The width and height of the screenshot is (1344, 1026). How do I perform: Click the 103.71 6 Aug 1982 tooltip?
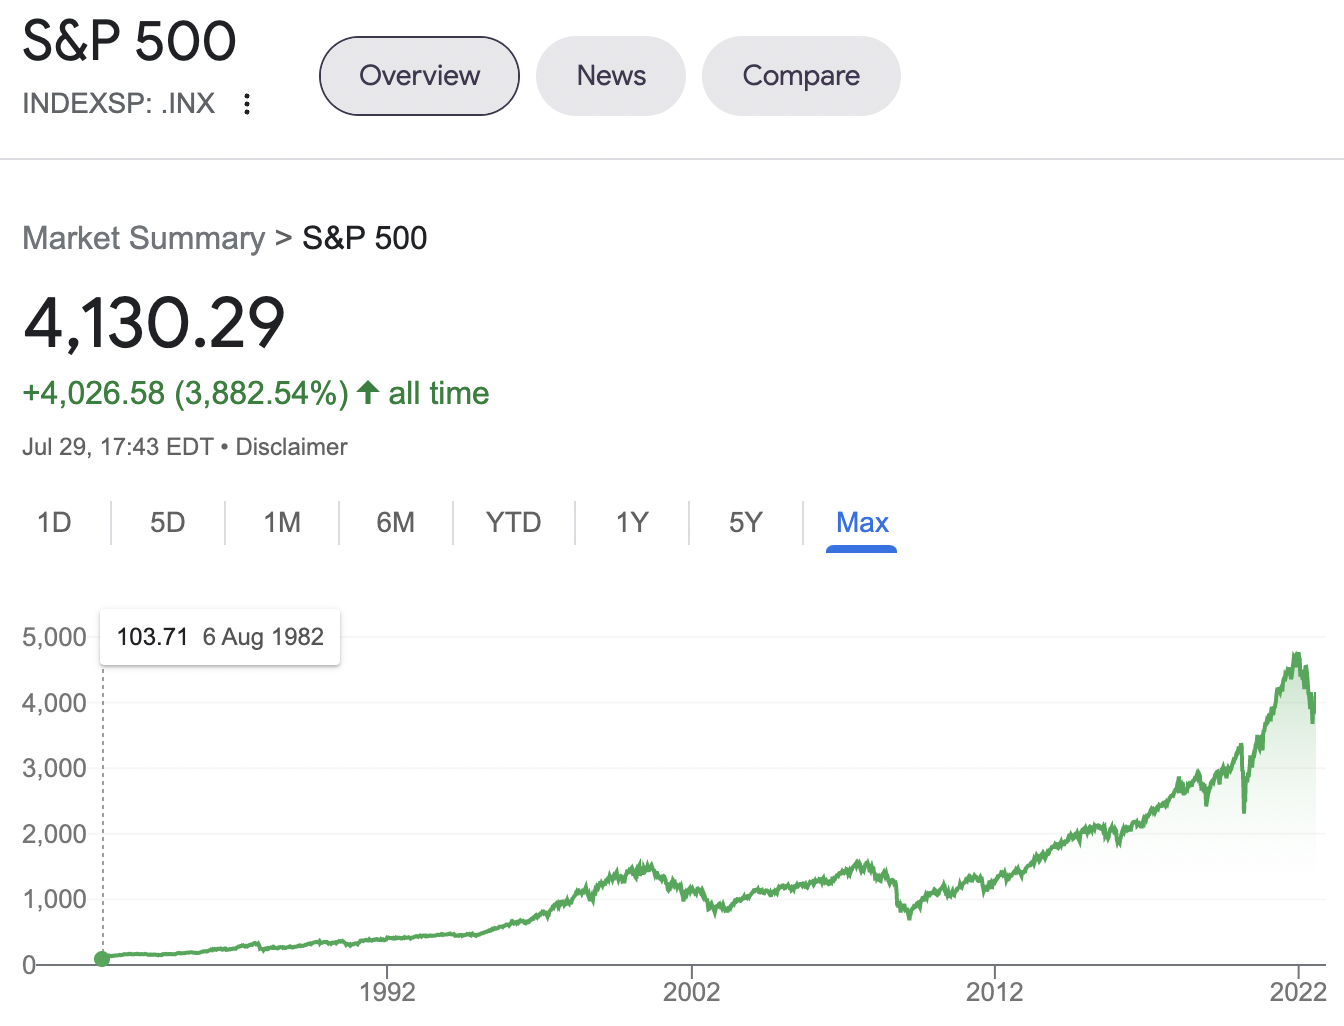[220, 637]
